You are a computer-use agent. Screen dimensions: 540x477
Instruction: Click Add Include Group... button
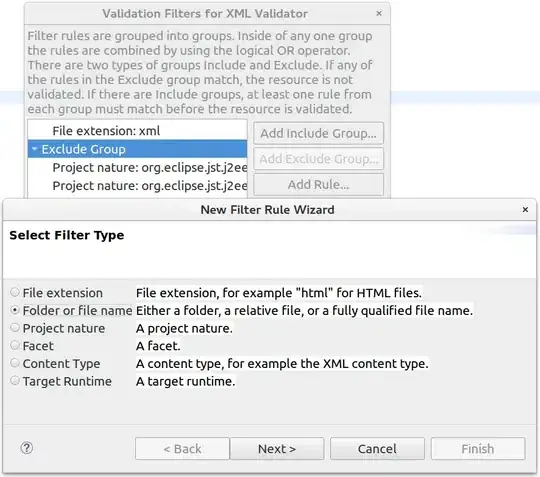pos(319,133)
